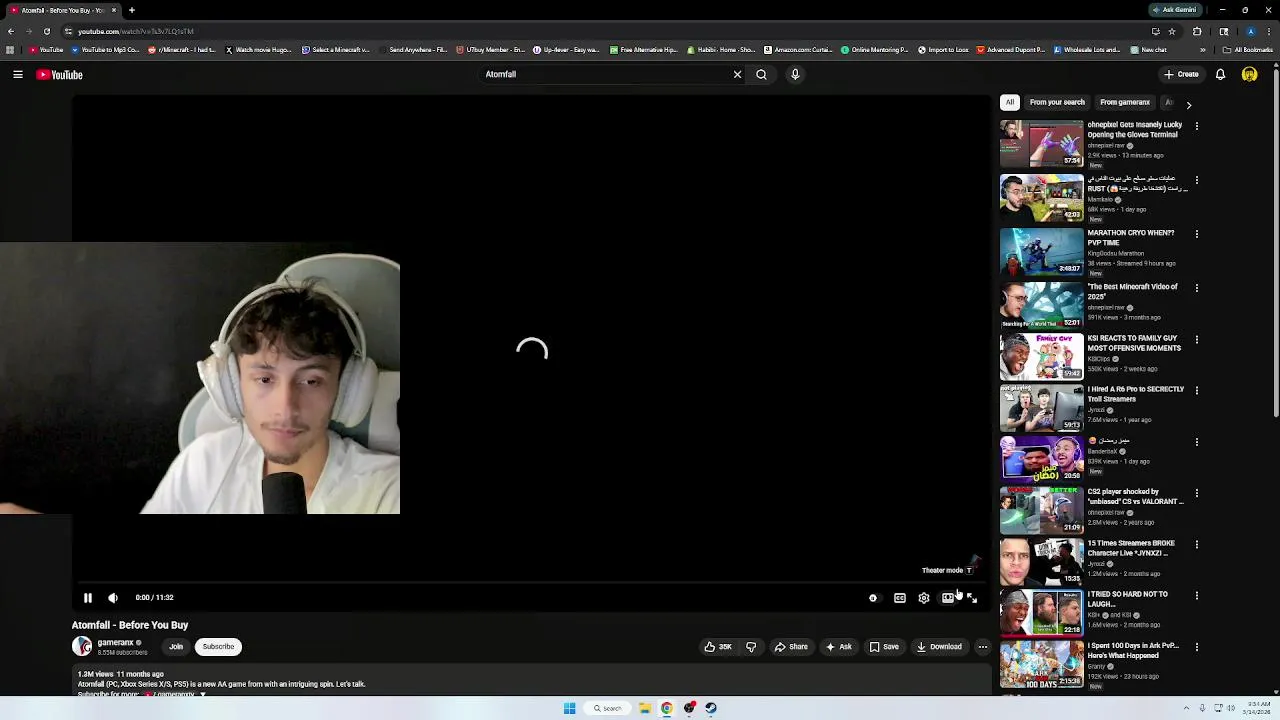Bookmark this page with star icon
This screenshot has width=1280, height=720.
pos(1172,31)
